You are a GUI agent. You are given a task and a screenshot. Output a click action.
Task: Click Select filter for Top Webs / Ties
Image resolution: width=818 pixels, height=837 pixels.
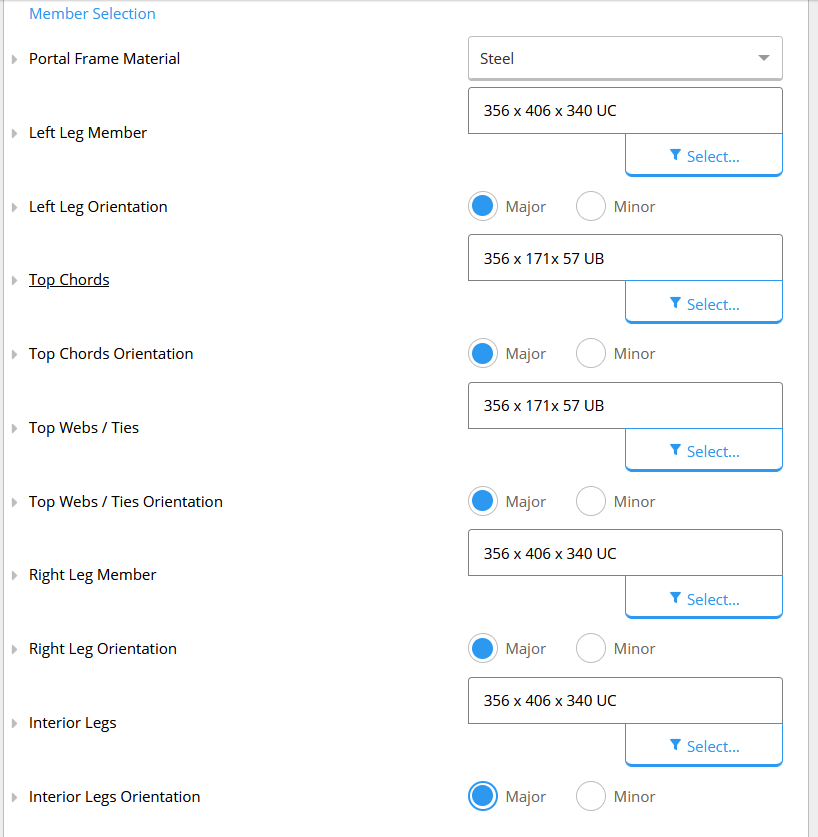[x=704, y=450]
